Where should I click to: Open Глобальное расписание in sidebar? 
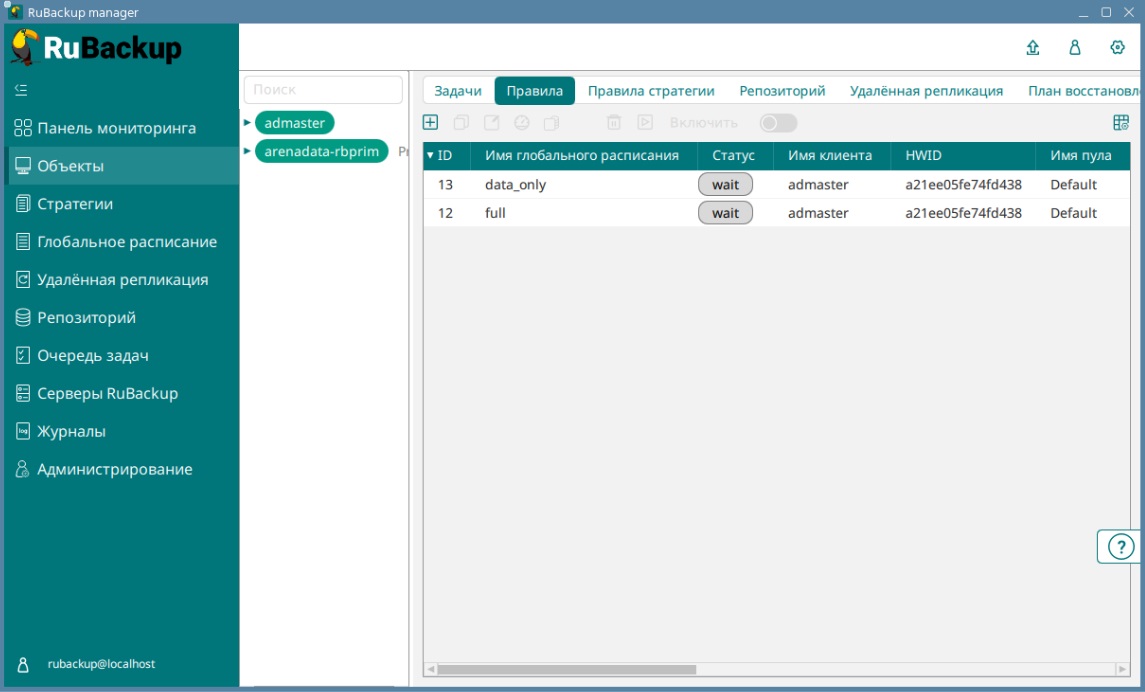click(x=126, y=242)
